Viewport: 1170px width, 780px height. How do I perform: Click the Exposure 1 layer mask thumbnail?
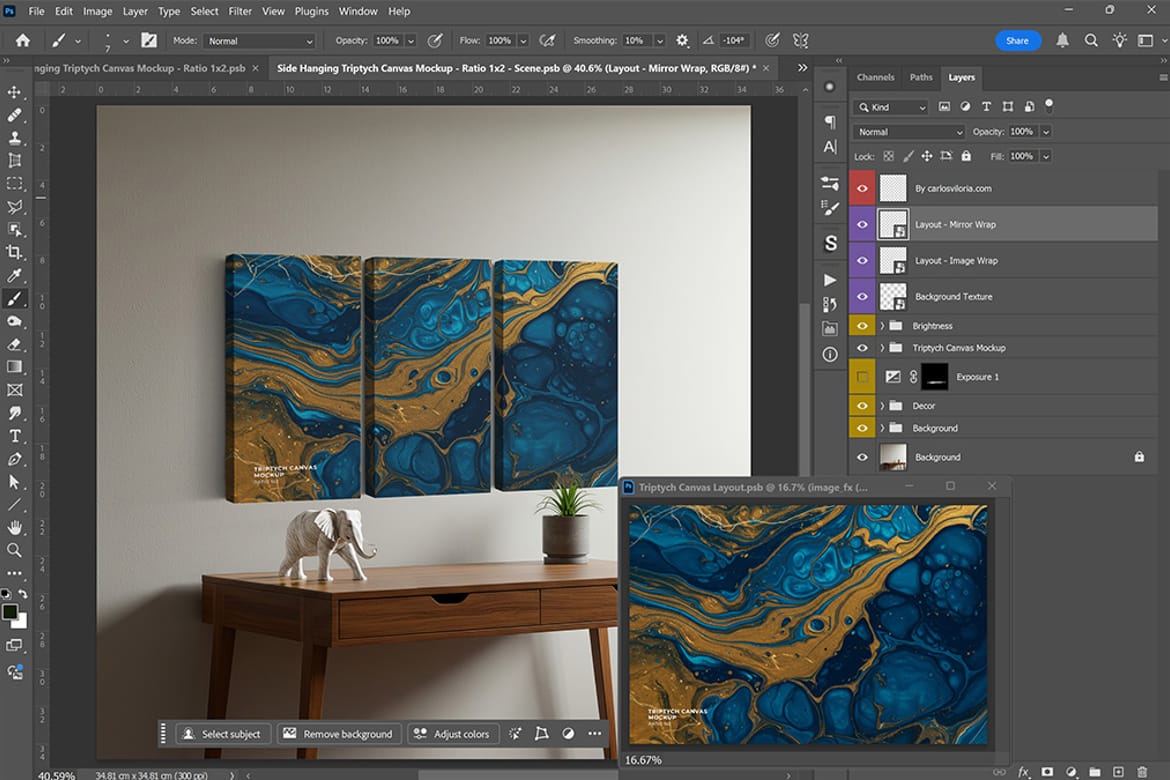[x=935, y=377]
